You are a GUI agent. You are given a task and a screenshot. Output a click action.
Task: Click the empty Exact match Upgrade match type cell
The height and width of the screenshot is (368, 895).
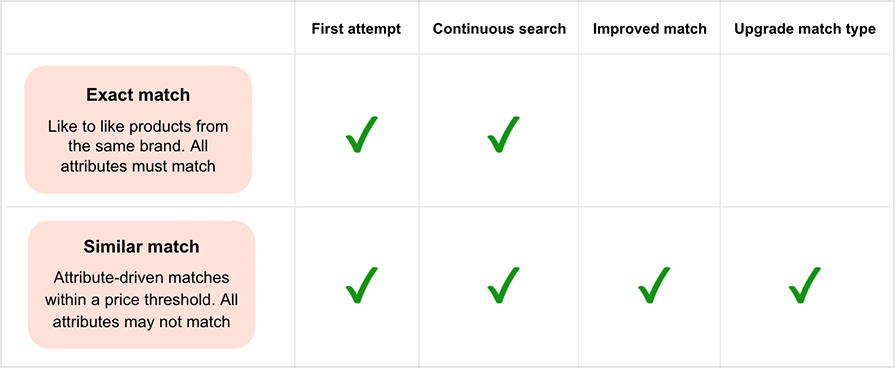point(805,131)
